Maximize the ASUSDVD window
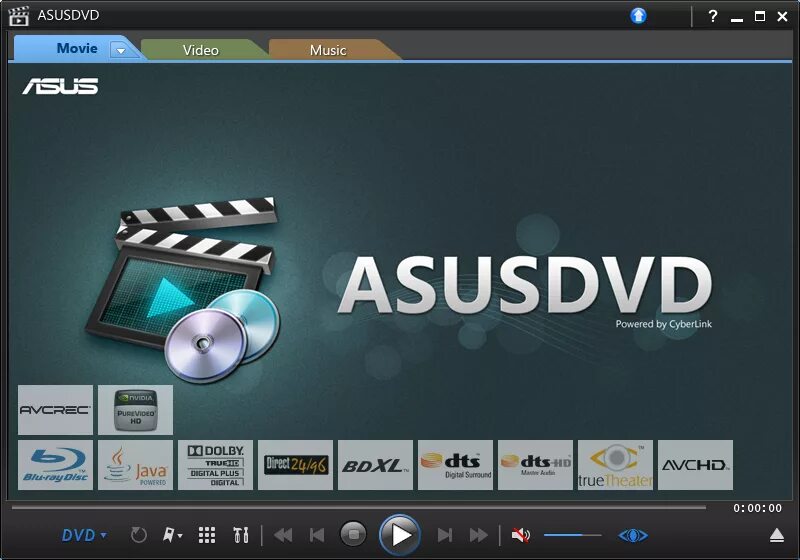800x560 pixels. (760, 16)
